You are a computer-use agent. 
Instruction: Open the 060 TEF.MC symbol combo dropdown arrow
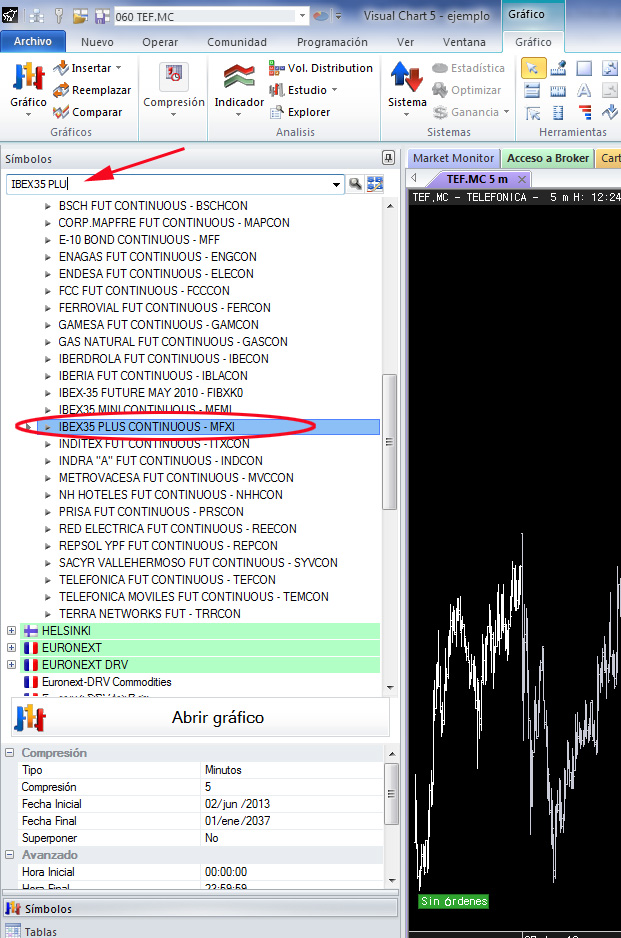[302, 16]
